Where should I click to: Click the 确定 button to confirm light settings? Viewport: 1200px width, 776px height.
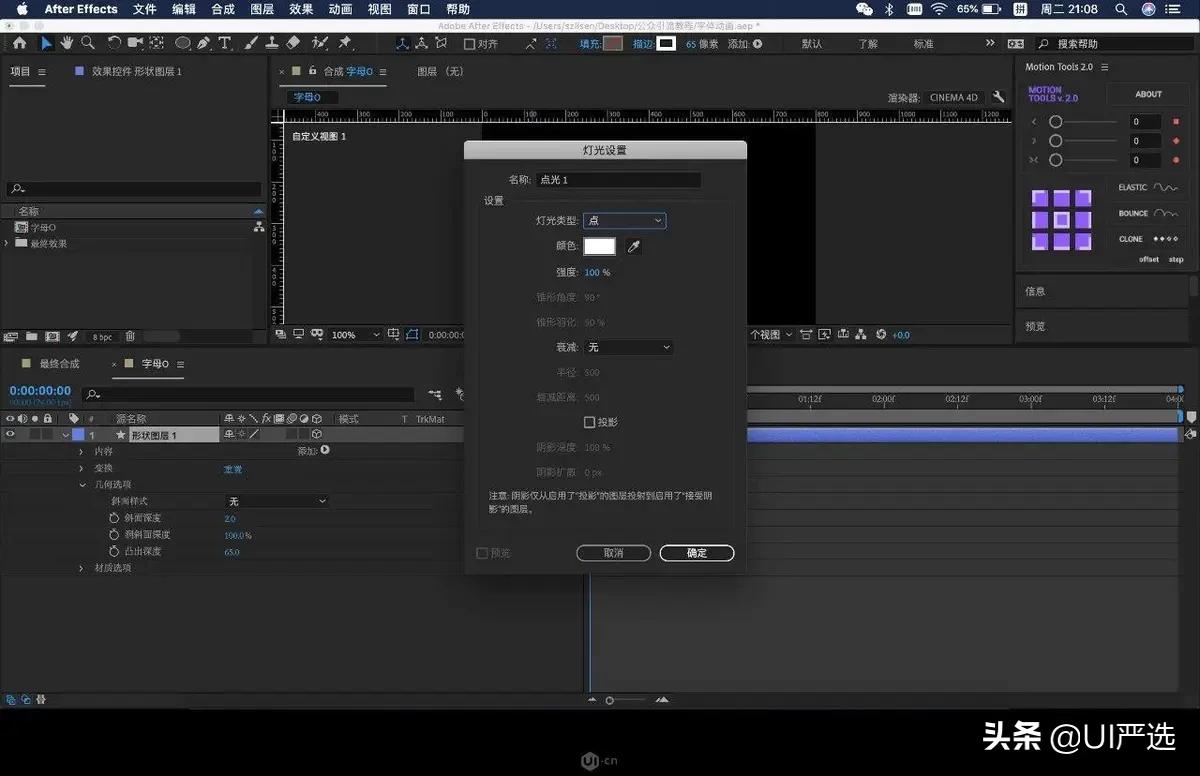tap(696, 552)
